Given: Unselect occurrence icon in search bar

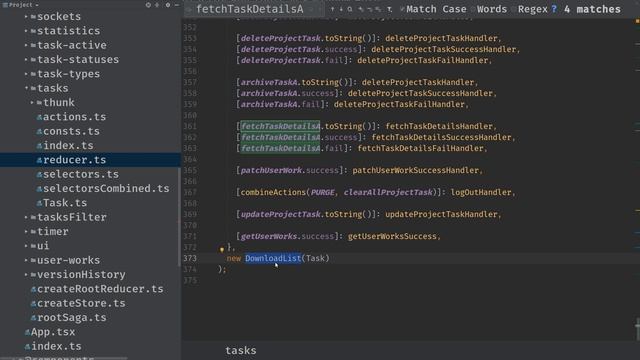Looking at the screenshot, I should click(x=369, y=9).
